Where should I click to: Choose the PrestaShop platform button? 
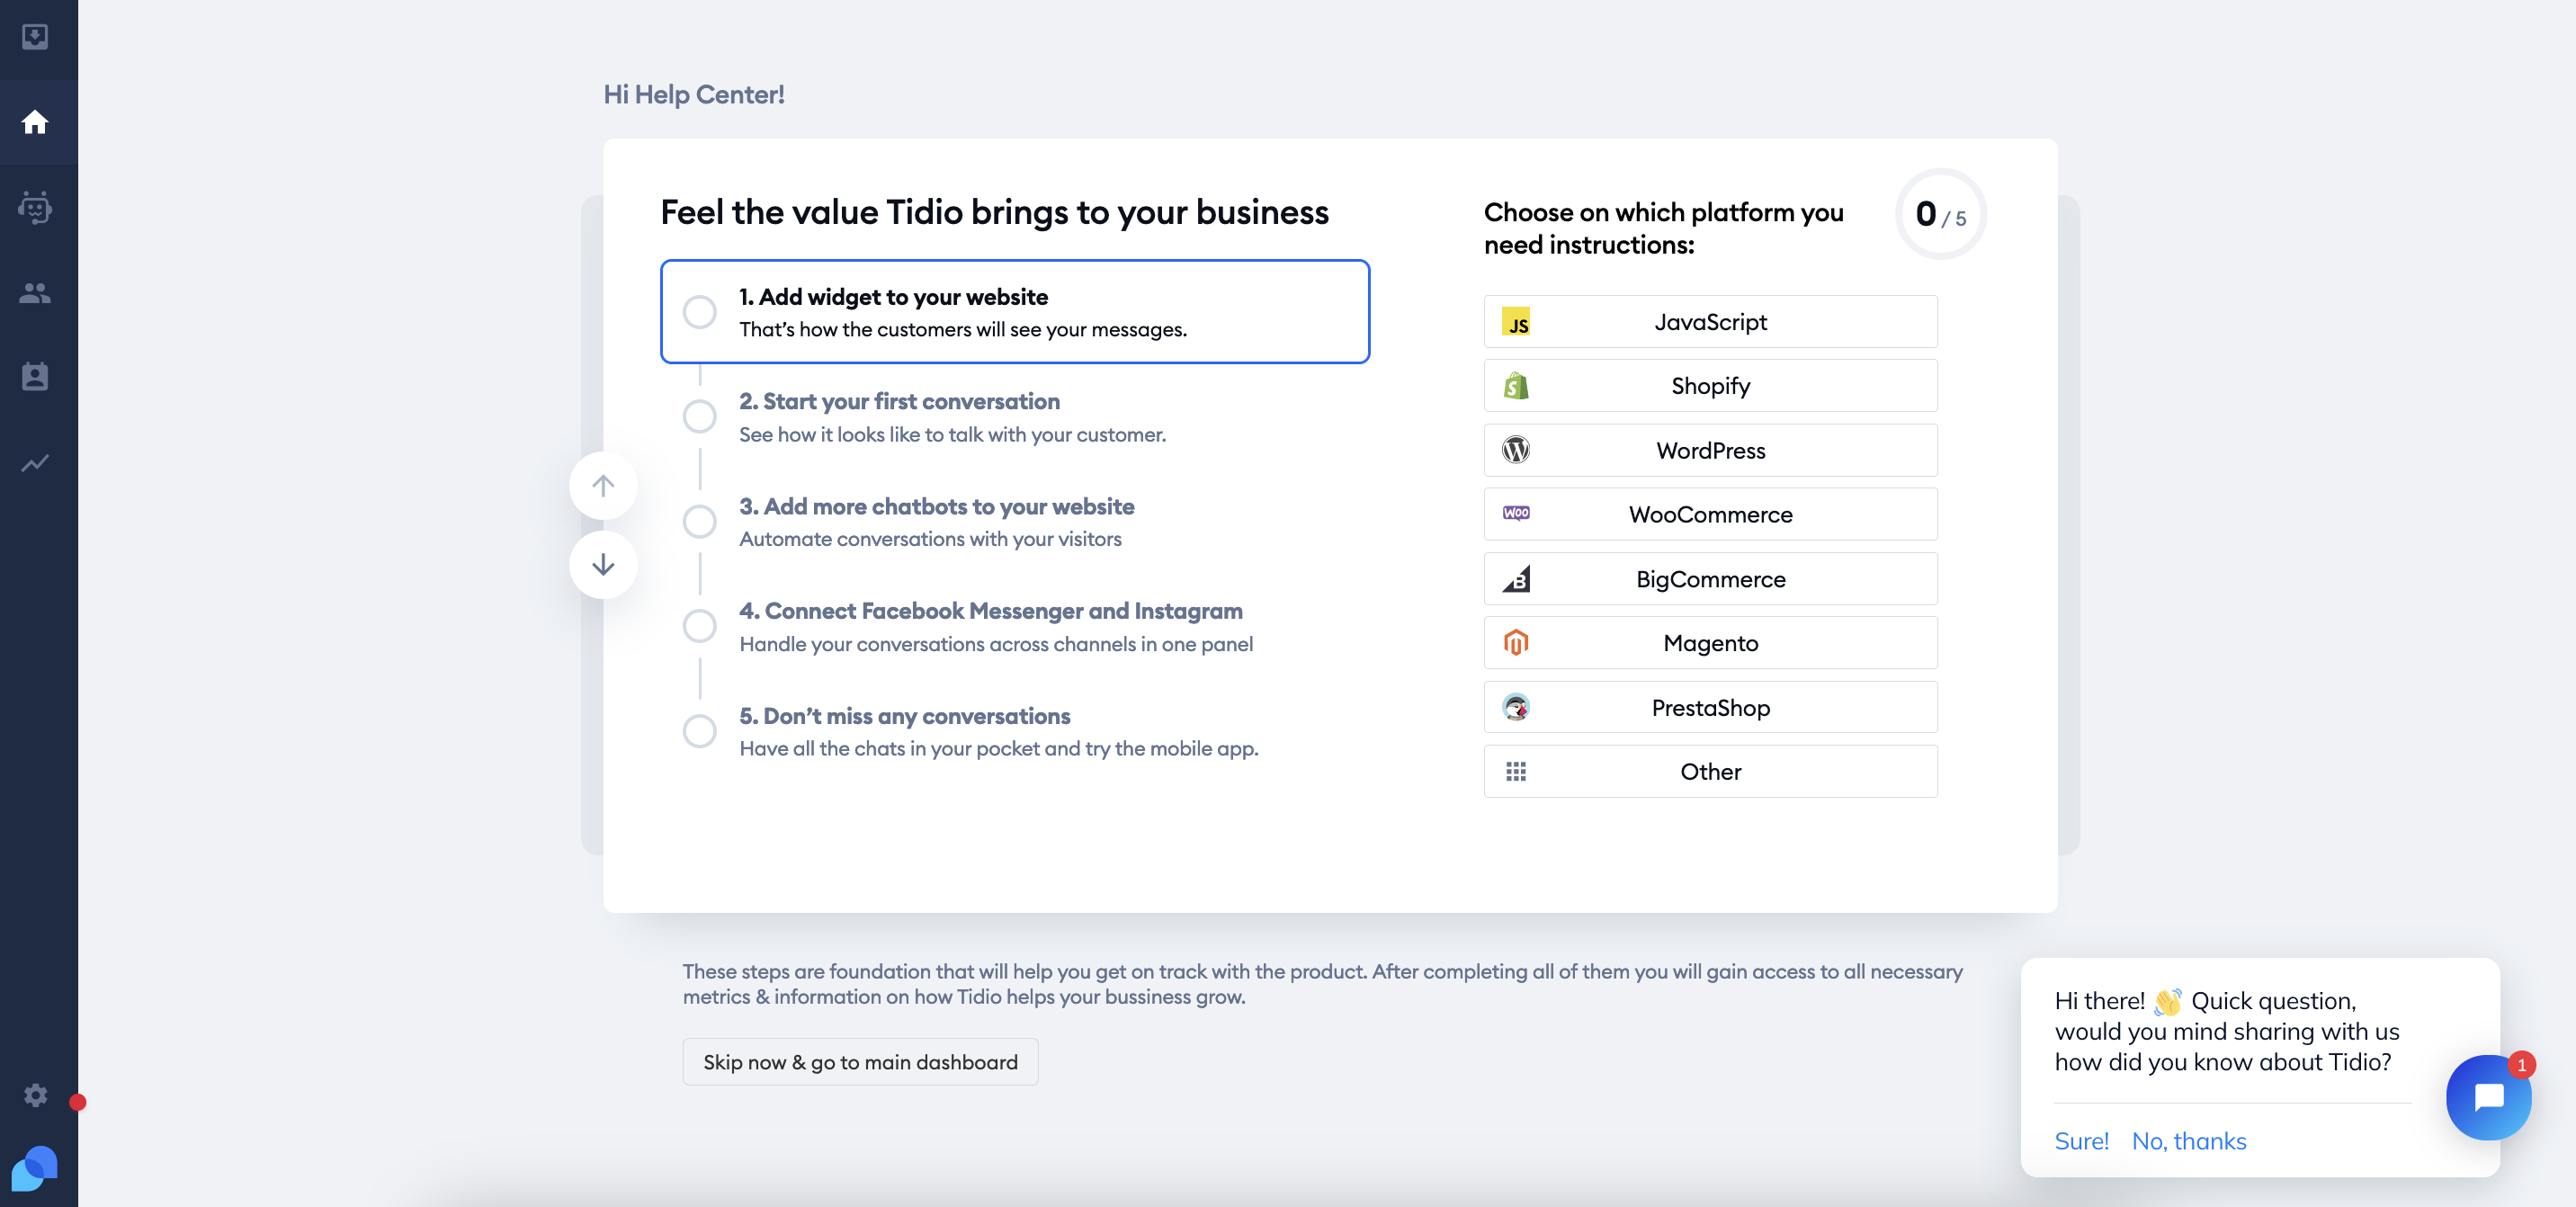click(1710, 707)
